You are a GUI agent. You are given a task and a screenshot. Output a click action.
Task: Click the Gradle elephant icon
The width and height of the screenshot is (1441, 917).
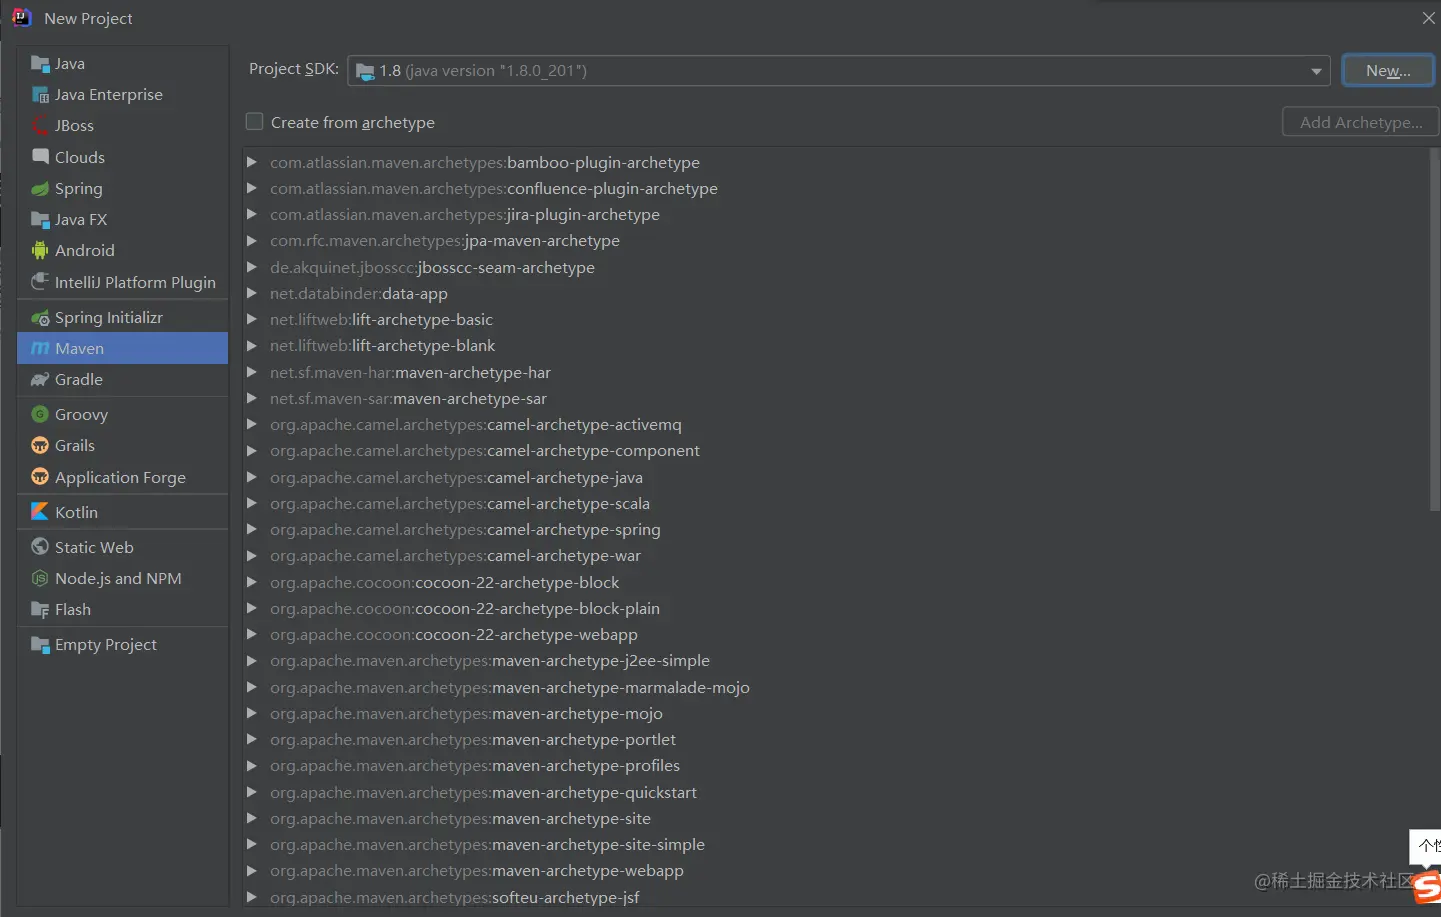40,380
